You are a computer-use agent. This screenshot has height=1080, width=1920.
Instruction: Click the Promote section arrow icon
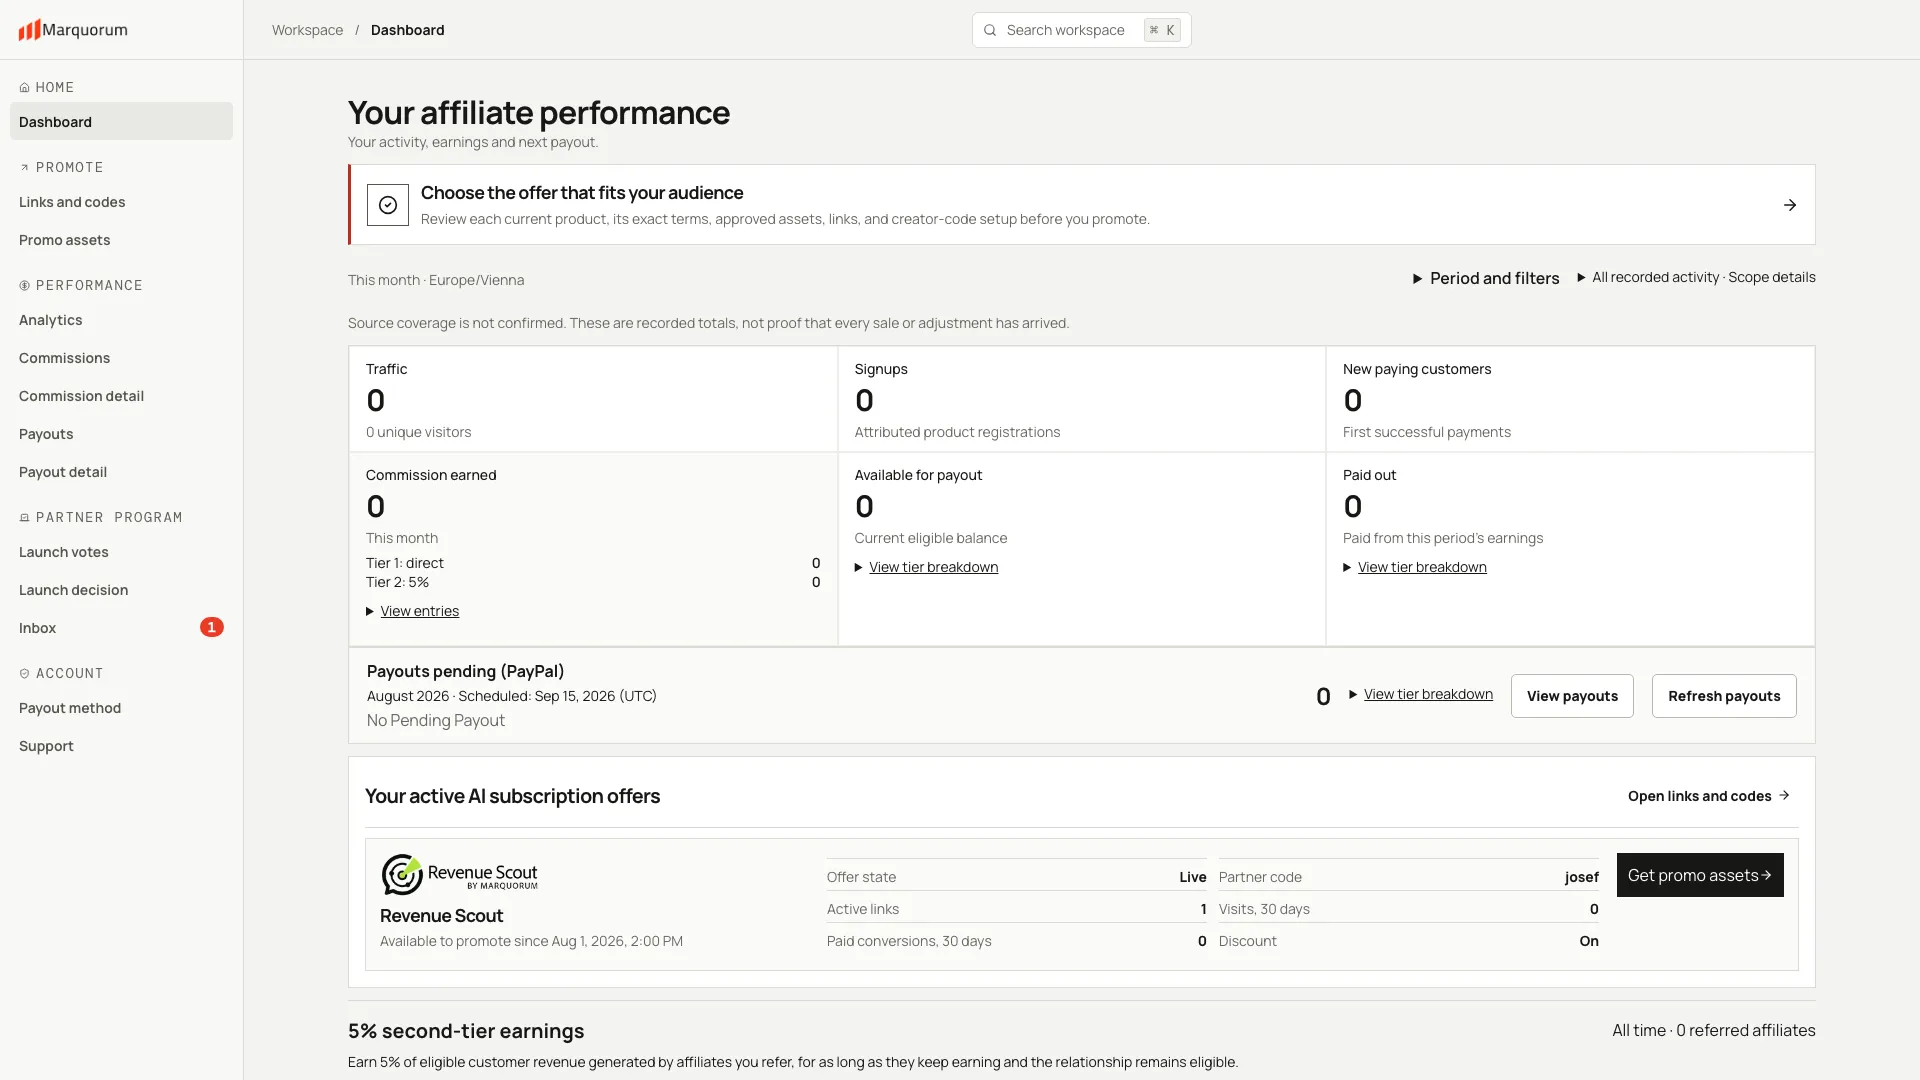click(24, 168)
